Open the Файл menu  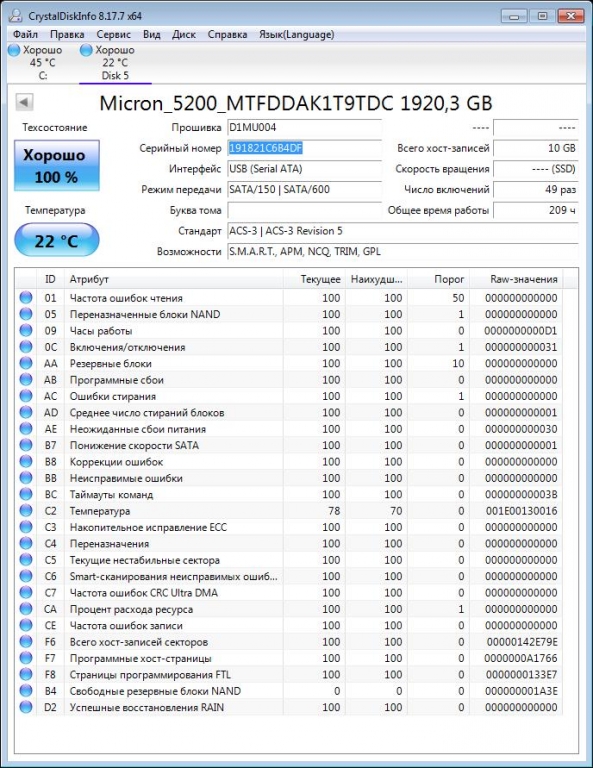click(x=25, y=35)
